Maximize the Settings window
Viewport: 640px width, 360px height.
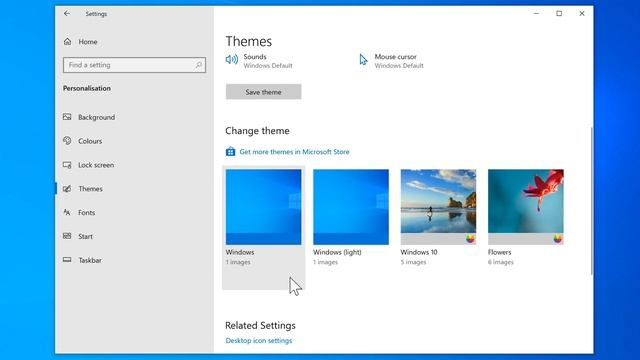pyautogui.click(x=559, y=13)
